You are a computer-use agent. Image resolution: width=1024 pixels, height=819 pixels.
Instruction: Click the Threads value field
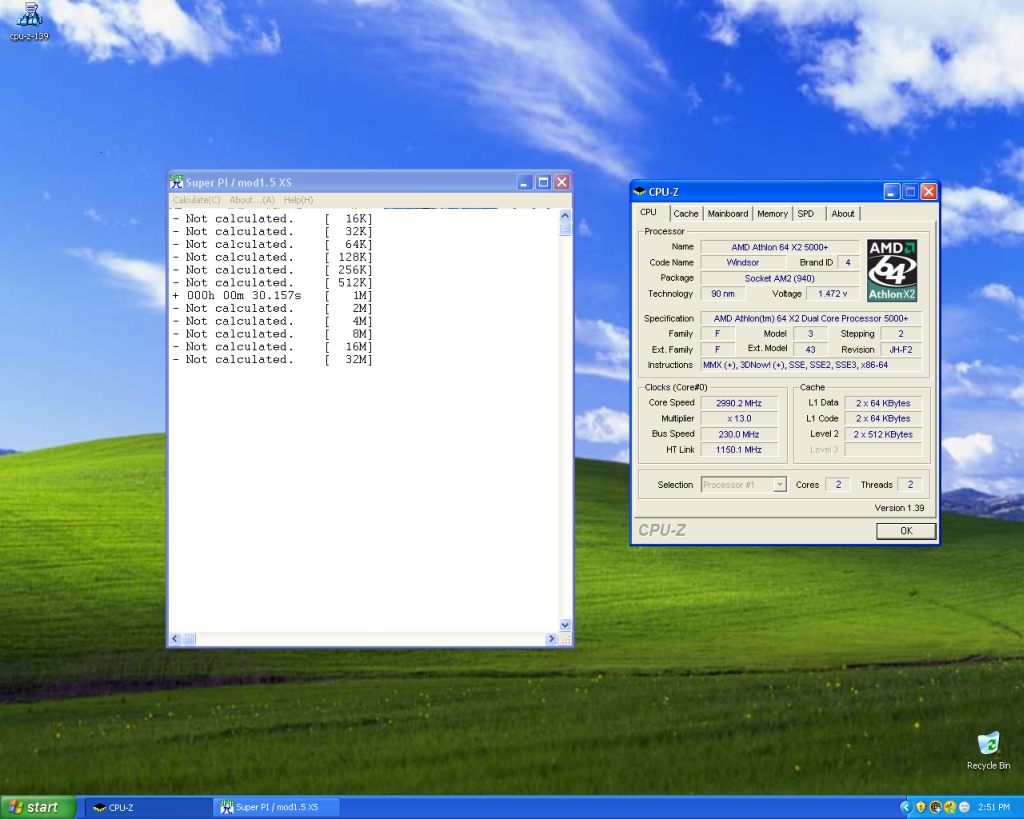coord(910,485)
